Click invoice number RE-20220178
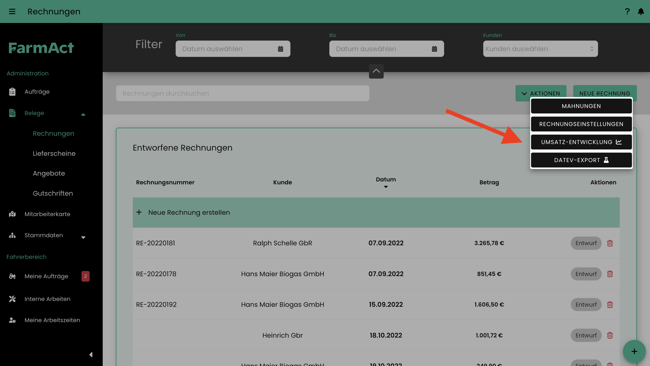This screenshot has height=366, width=650. pyautogui.click(x=156, y=274)
